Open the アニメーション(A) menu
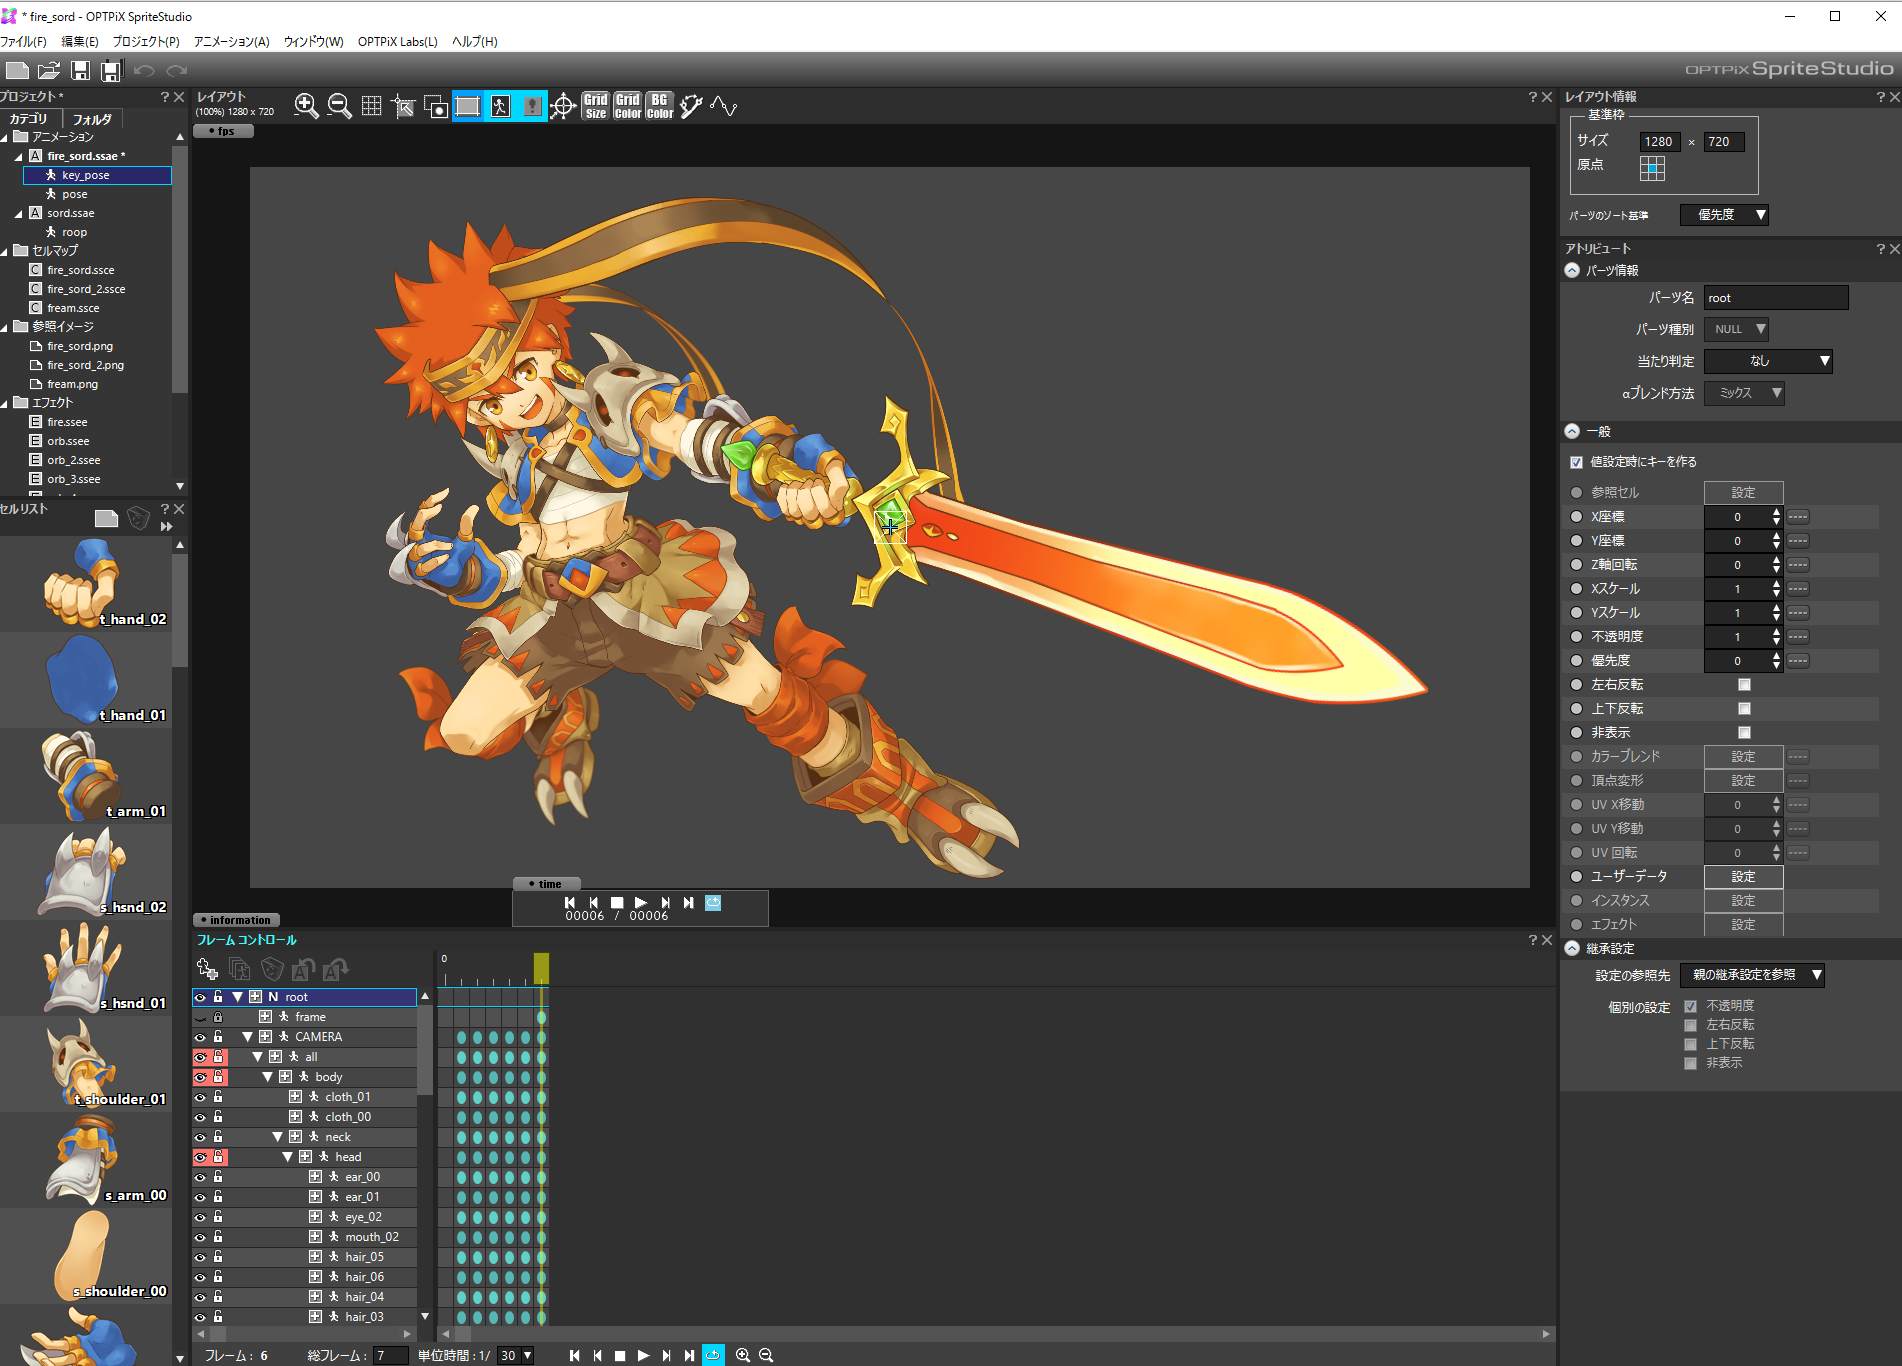 tap(232, 42)
